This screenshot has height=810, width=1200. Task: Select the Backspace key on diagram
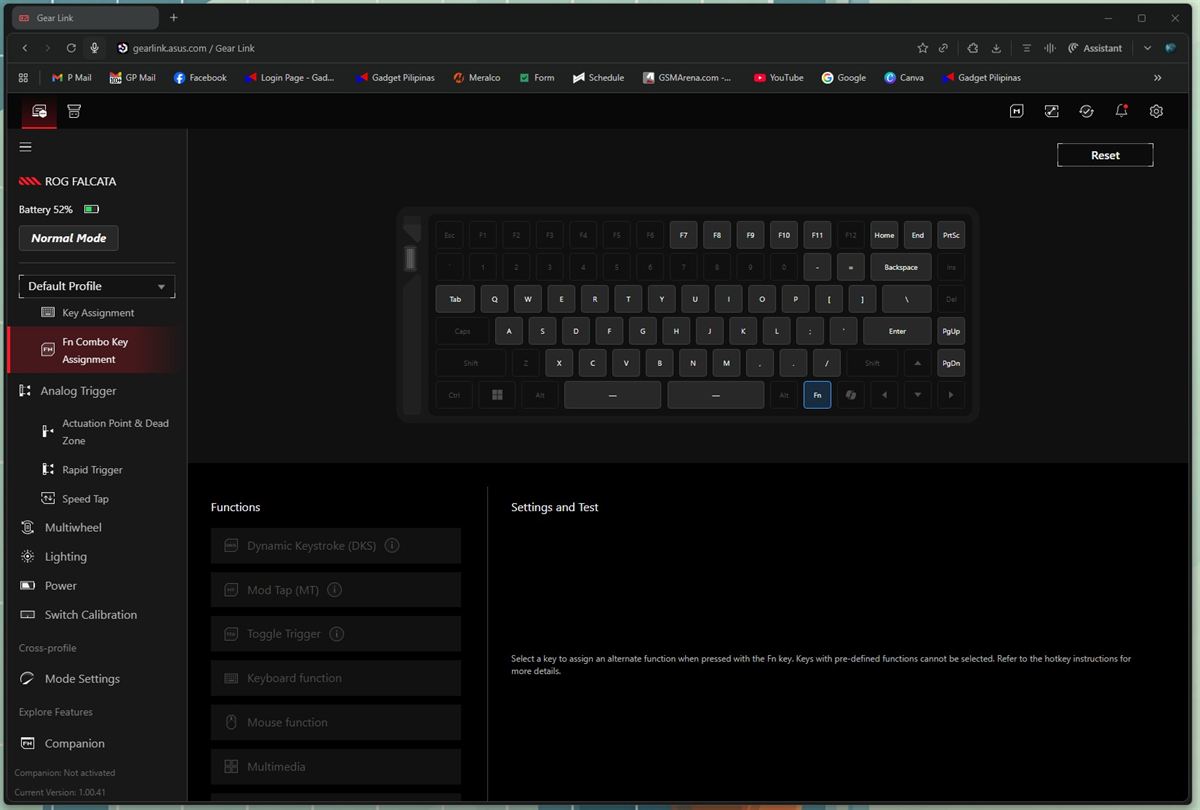(901, 267)
